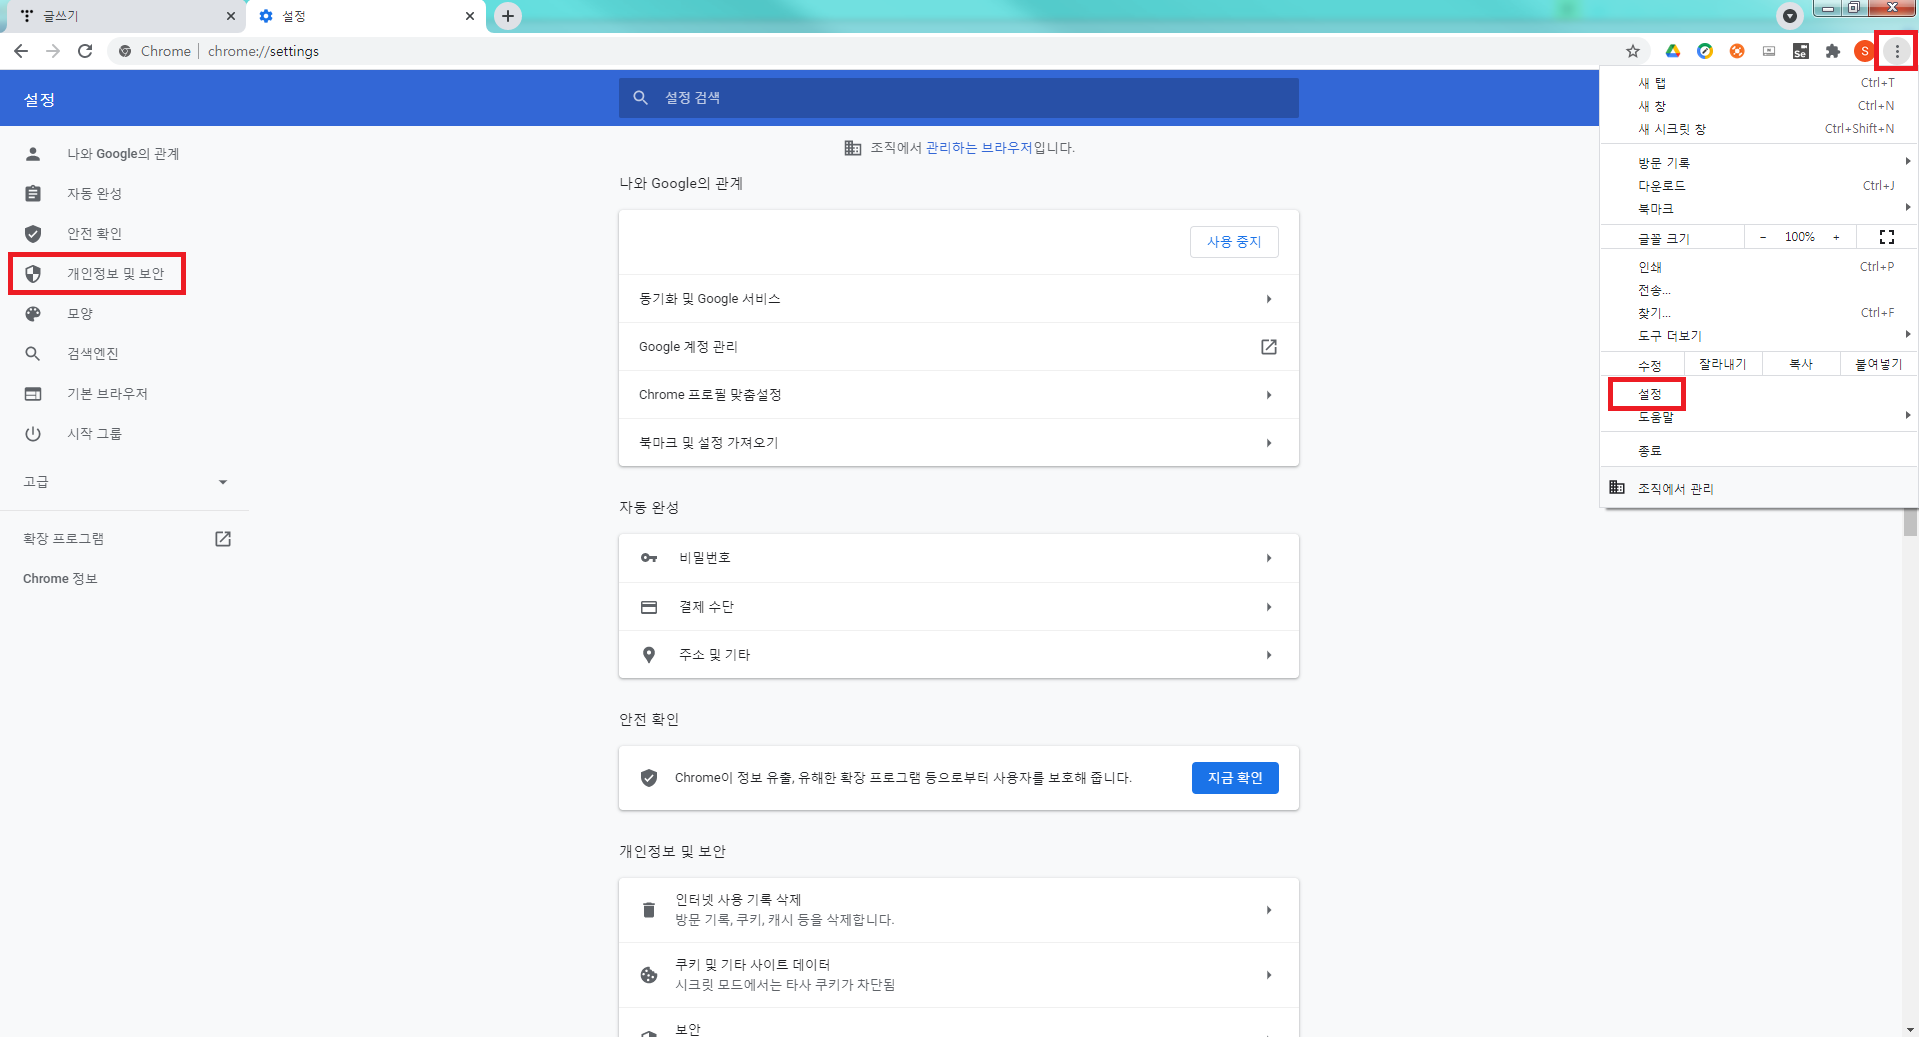The width and height of the screenshot is (1919, 1037).
Task: Bookmark this page with the star icon
Action: [x=1633, y=51]
